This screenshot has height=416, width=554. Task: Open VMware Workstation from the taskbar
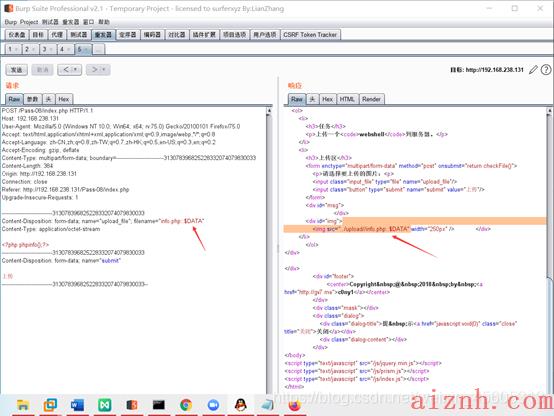pyautogui.click(x=50, y=405)
